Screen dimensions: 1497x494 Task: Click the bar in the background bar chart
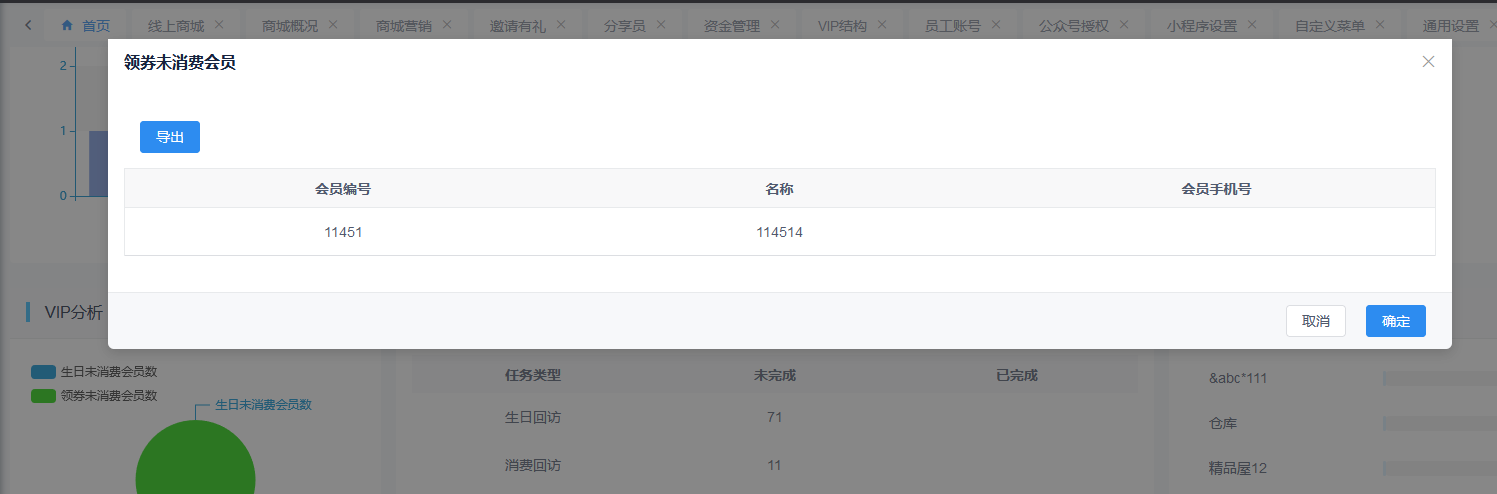point(99,164)
